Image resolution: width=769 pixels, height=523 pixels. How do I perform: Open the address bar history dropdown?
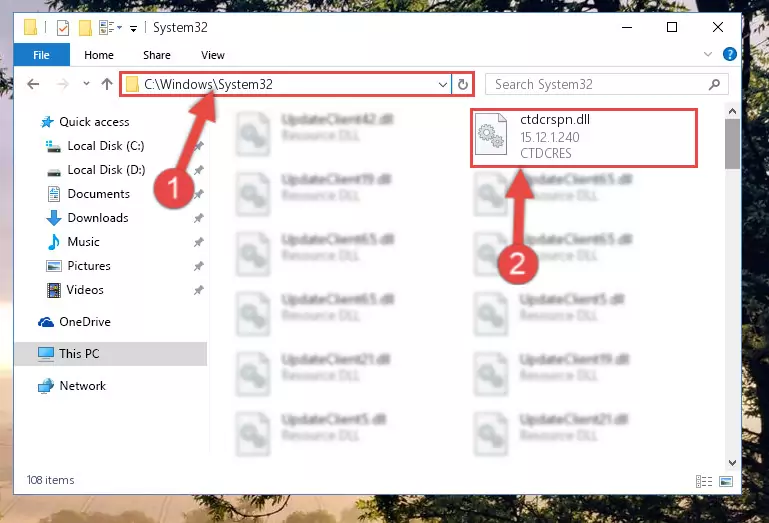point(442,84)
